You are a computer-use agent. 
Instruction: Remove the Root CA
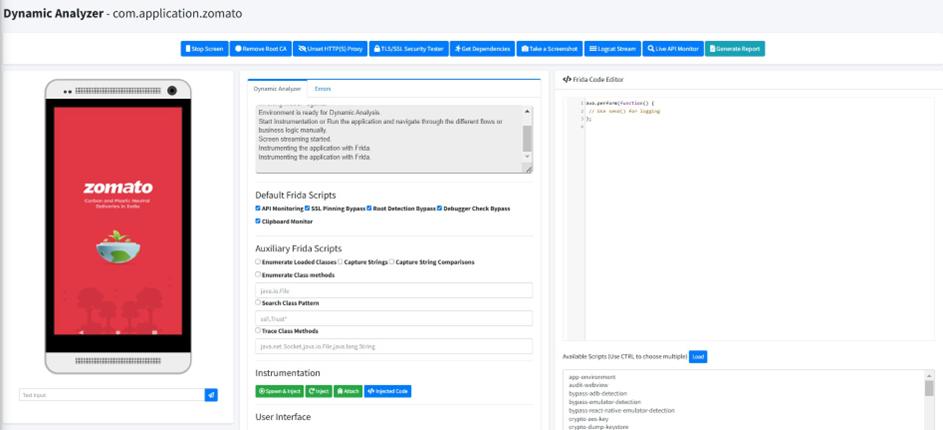260,49
